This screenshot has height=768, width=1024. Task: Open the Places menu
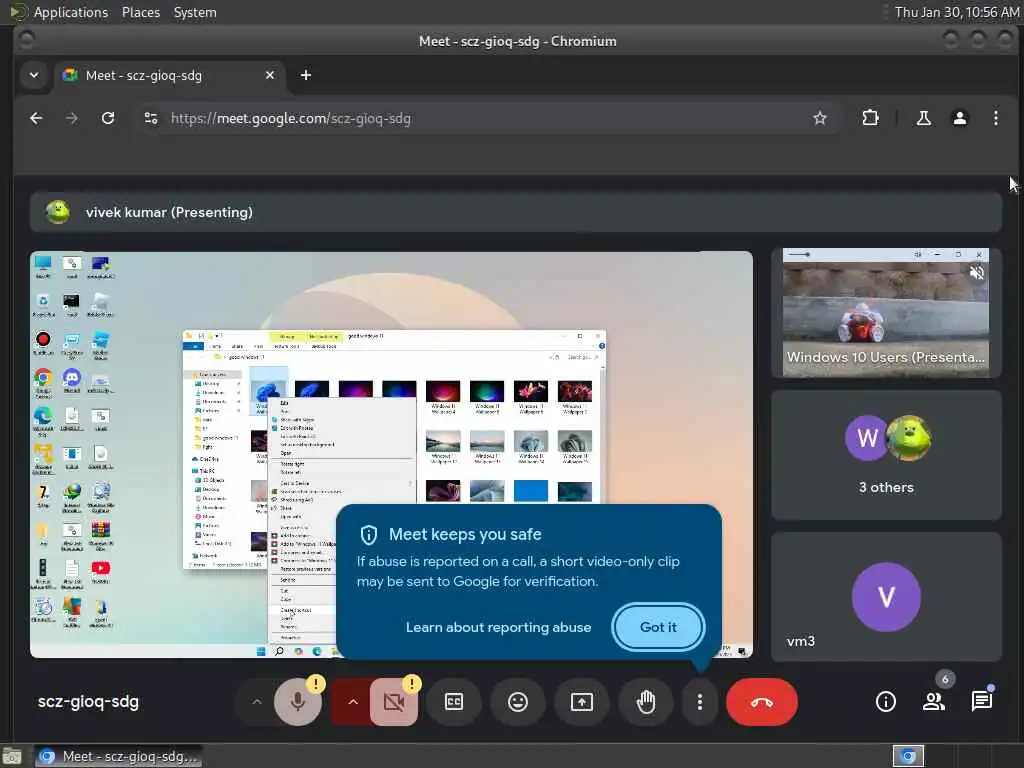click(140, 12)
